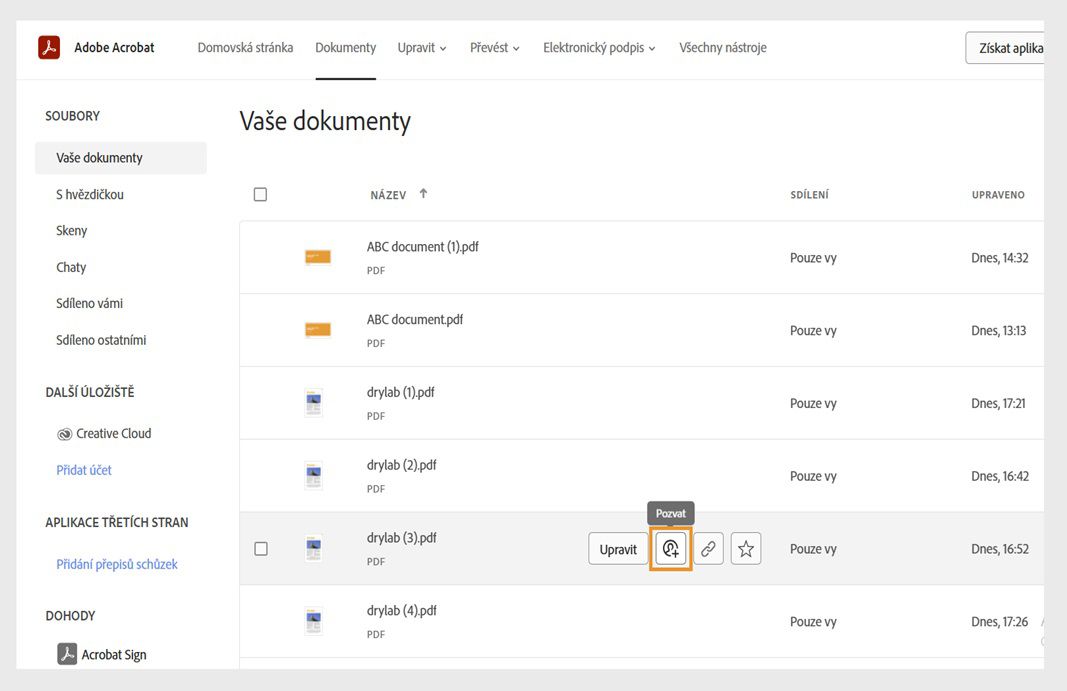
Task: Select S hvězdičkou in the sidebar
Action: 90,195
